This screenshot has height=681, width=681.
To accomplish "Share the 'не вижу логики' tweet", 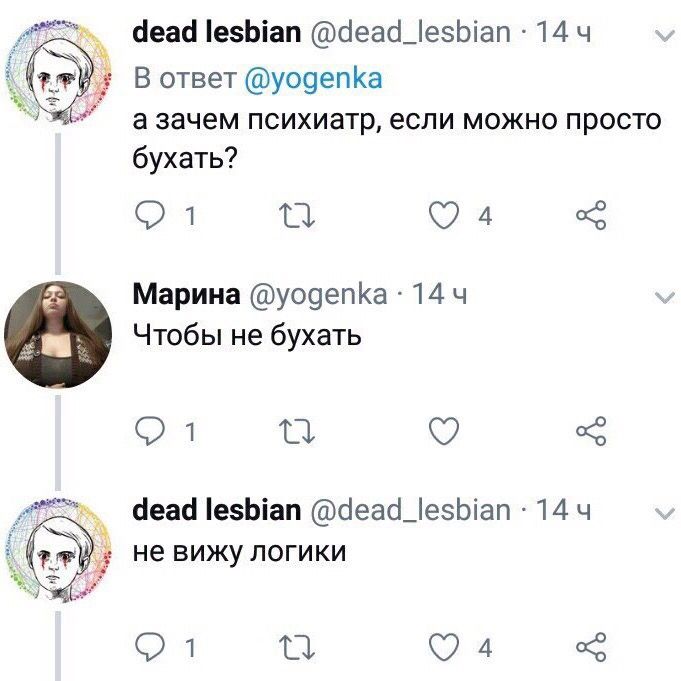I will [x=591, y=647].
